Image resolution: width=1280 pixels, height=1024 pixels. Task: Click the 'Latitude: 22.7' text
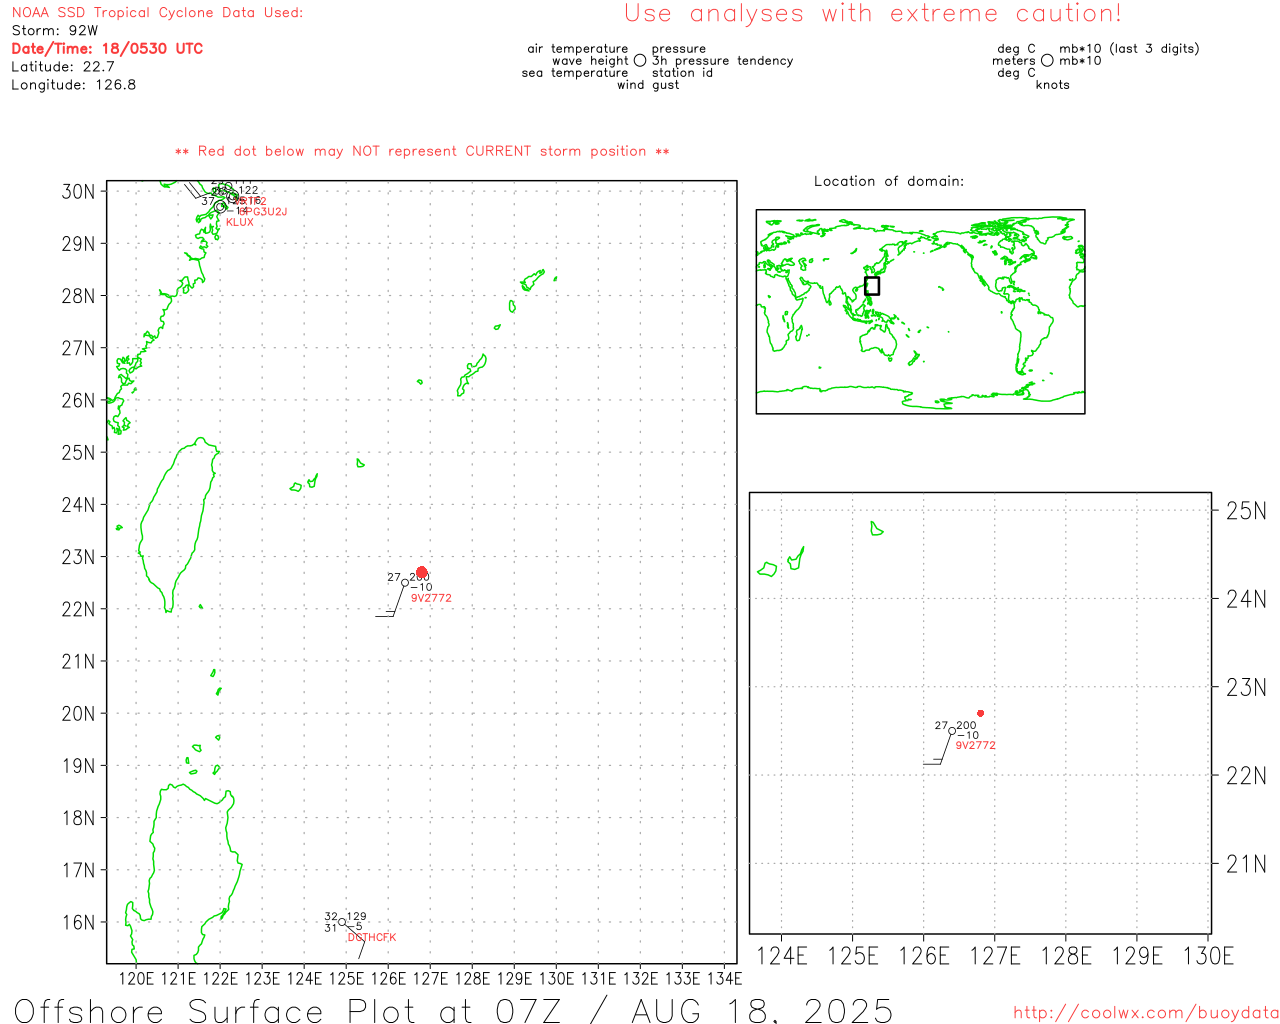coord(63,67)
